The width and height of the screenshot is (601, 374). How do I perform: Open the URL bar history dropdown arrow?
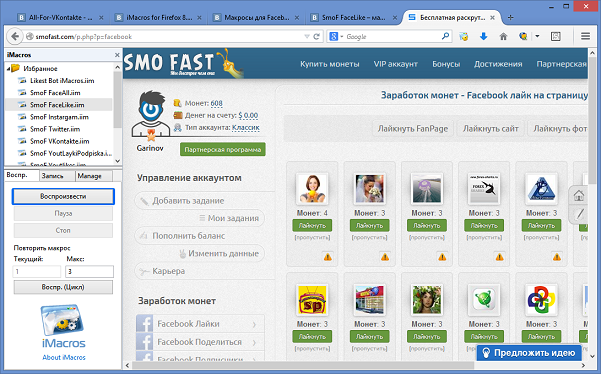(307, 37)
